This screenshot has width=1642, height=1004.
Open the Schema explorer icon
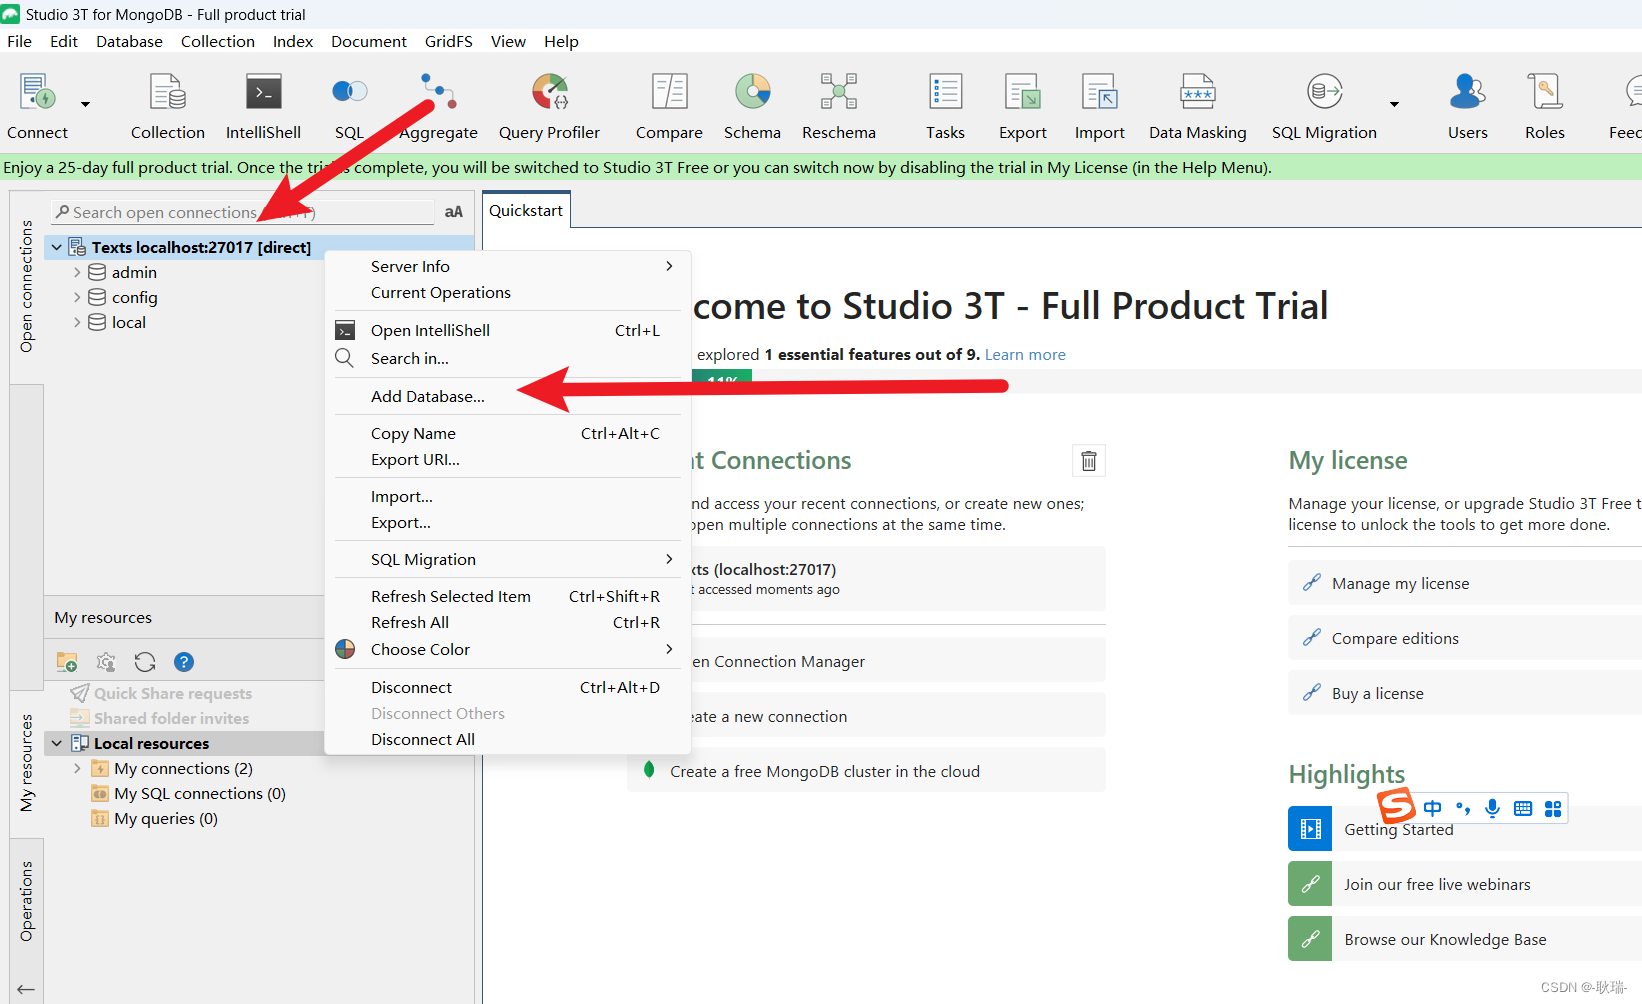click(752, 92)
